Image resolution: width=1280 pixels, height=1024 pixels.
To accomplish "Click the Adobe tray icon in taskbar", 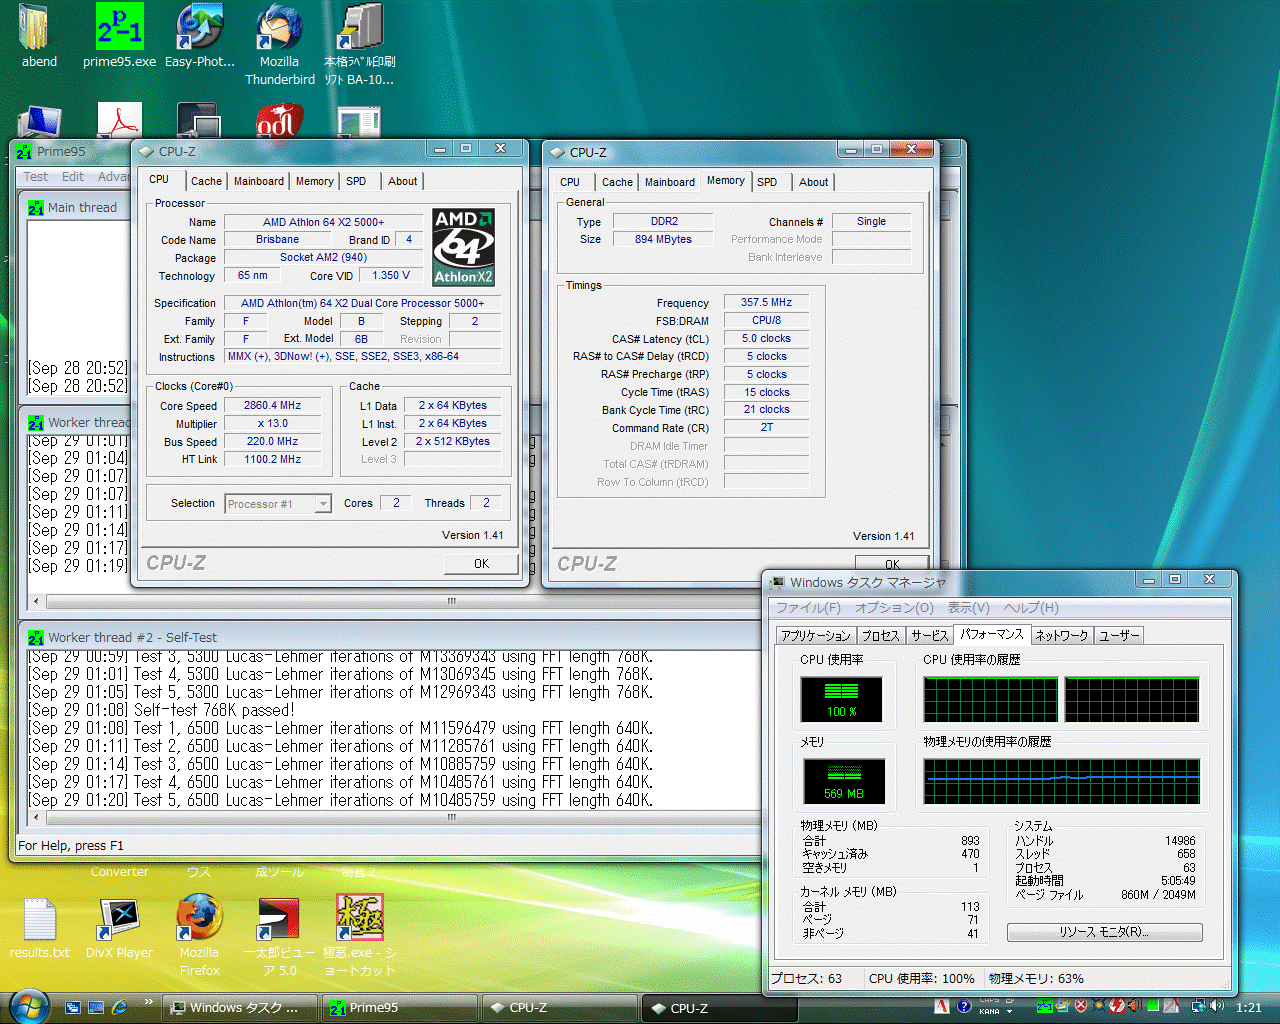I will click(942, 1006).
